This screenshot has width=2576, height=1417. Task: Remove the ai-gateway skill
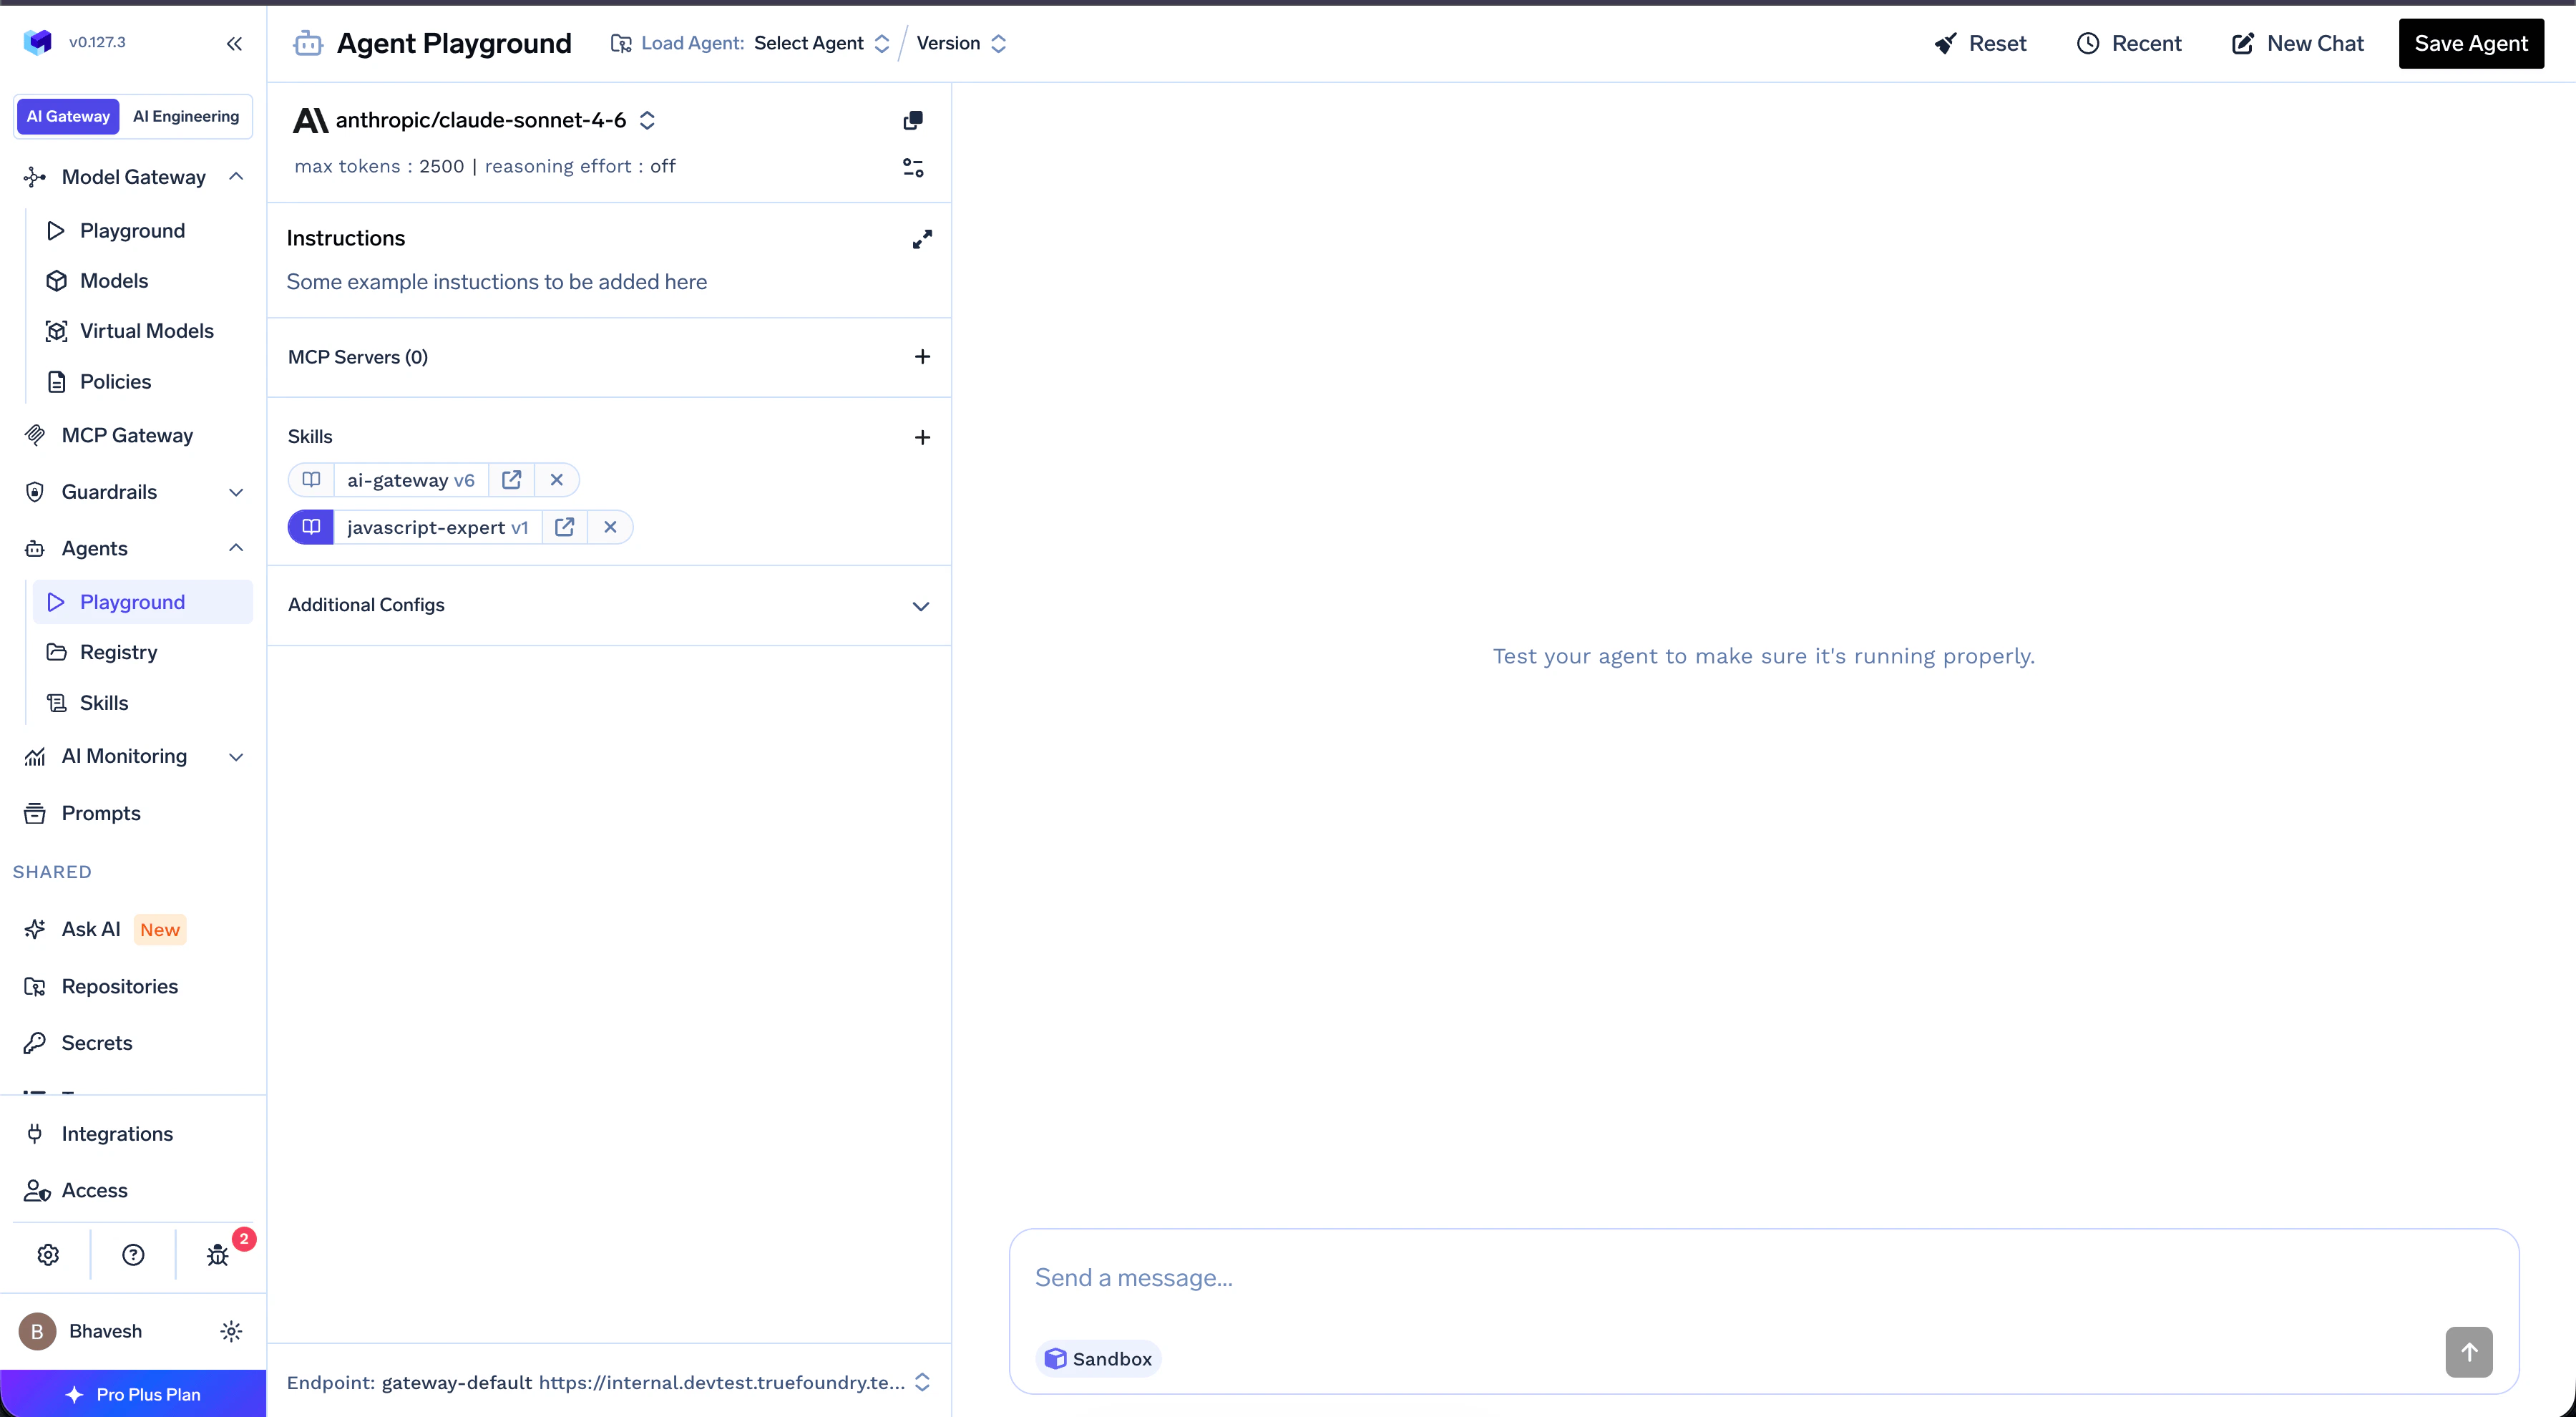coord(557,480)
